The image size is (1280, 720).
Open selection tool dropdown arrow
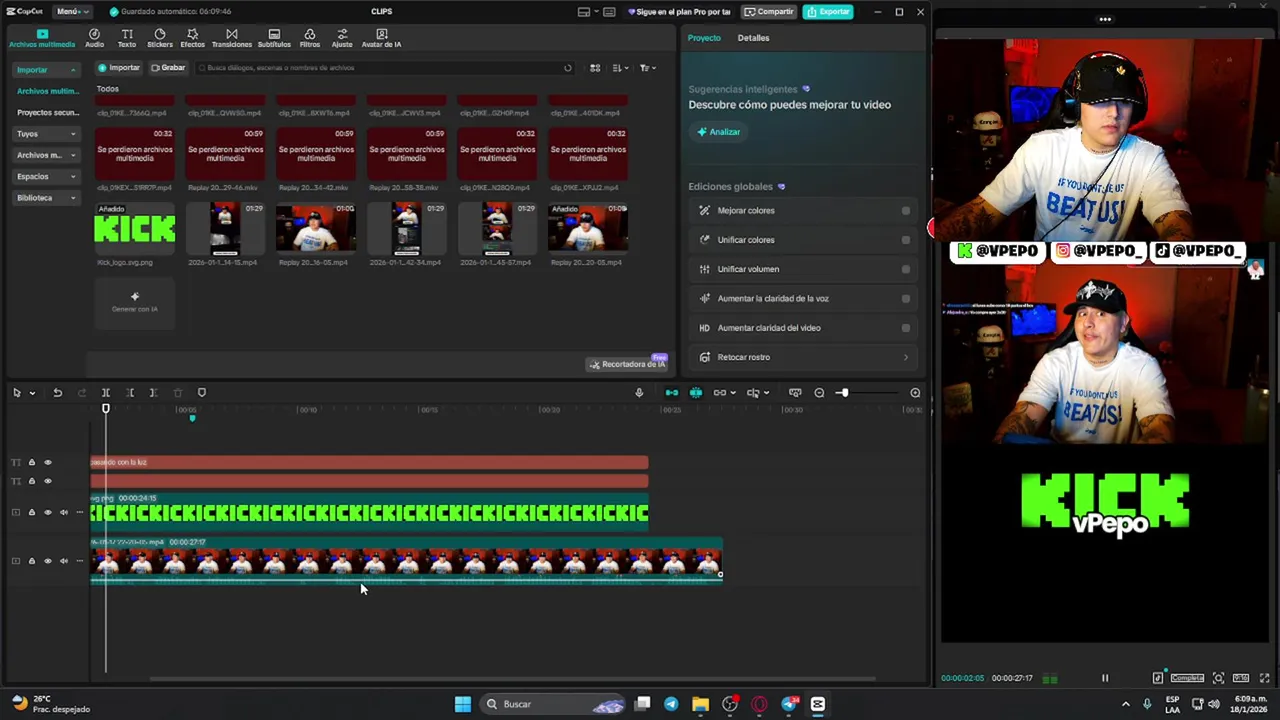(32, 393)
